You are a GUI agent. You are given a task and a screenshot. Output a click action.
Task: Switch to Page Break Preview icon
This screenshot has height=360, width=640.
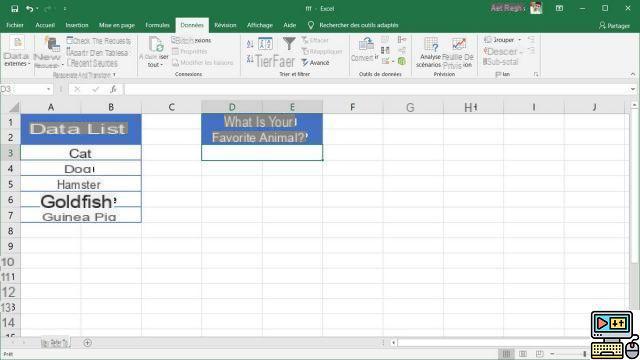tap(540, 354)
